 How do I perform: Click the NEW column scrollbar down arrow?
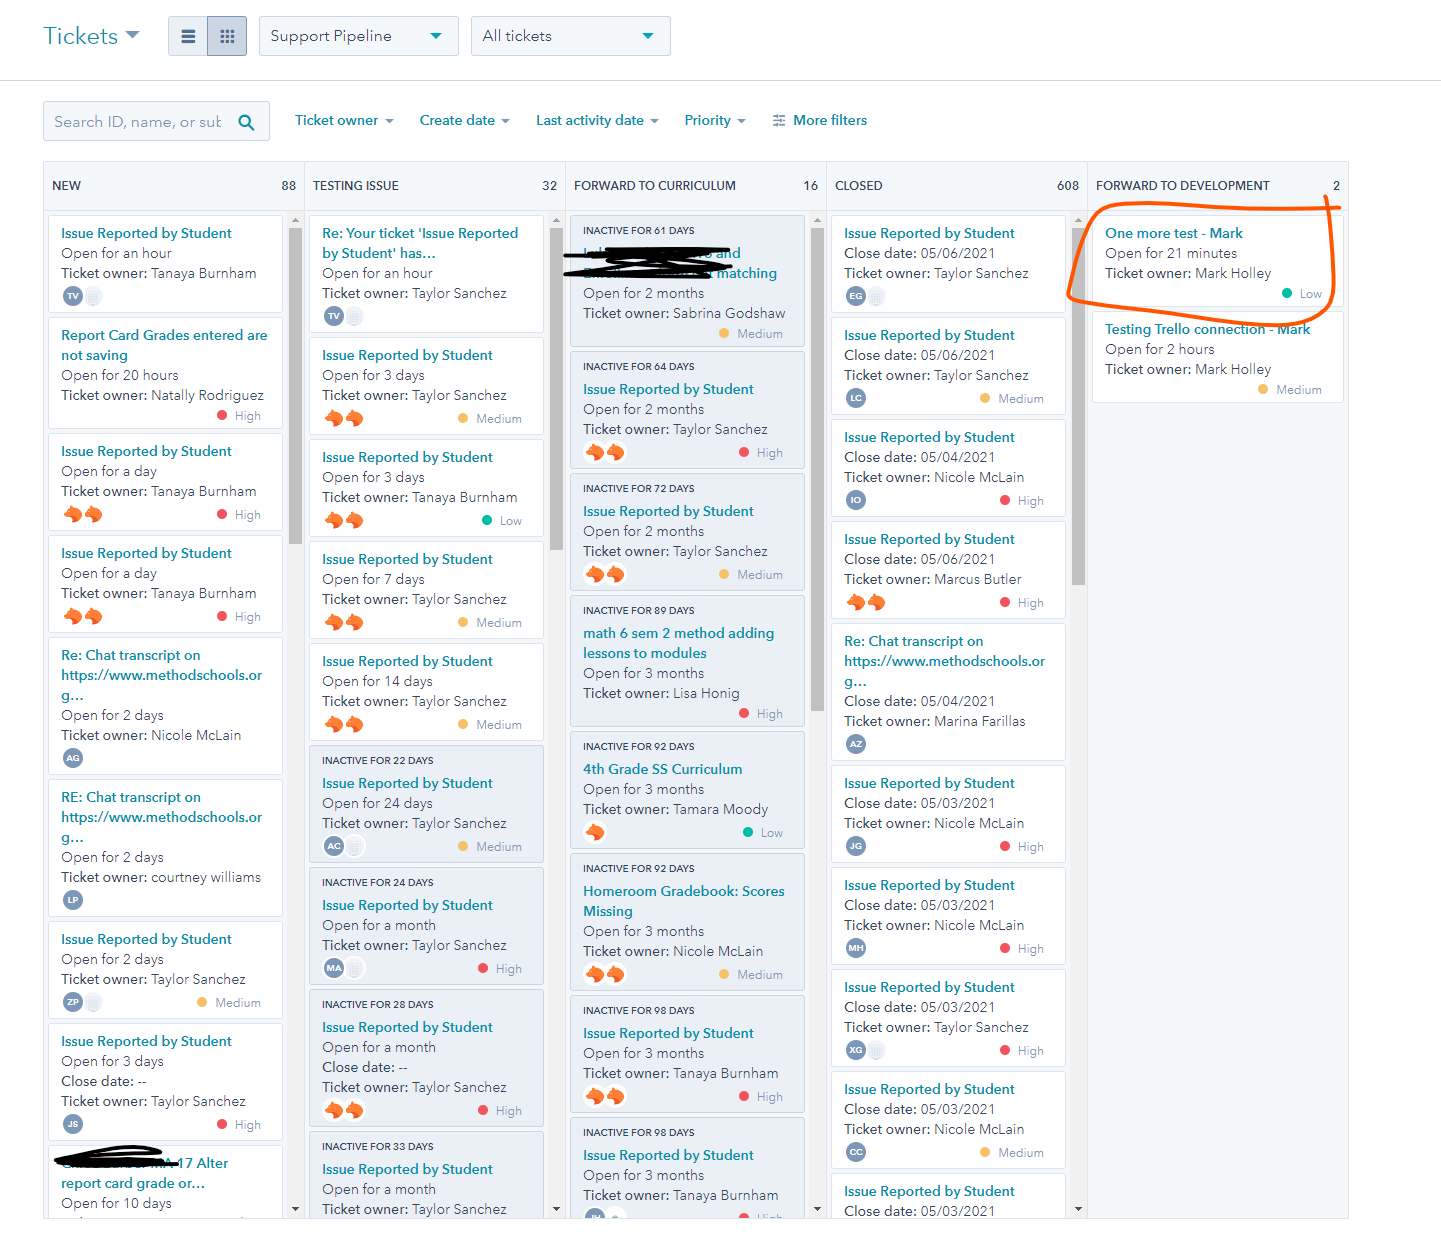click(295, 1208)
